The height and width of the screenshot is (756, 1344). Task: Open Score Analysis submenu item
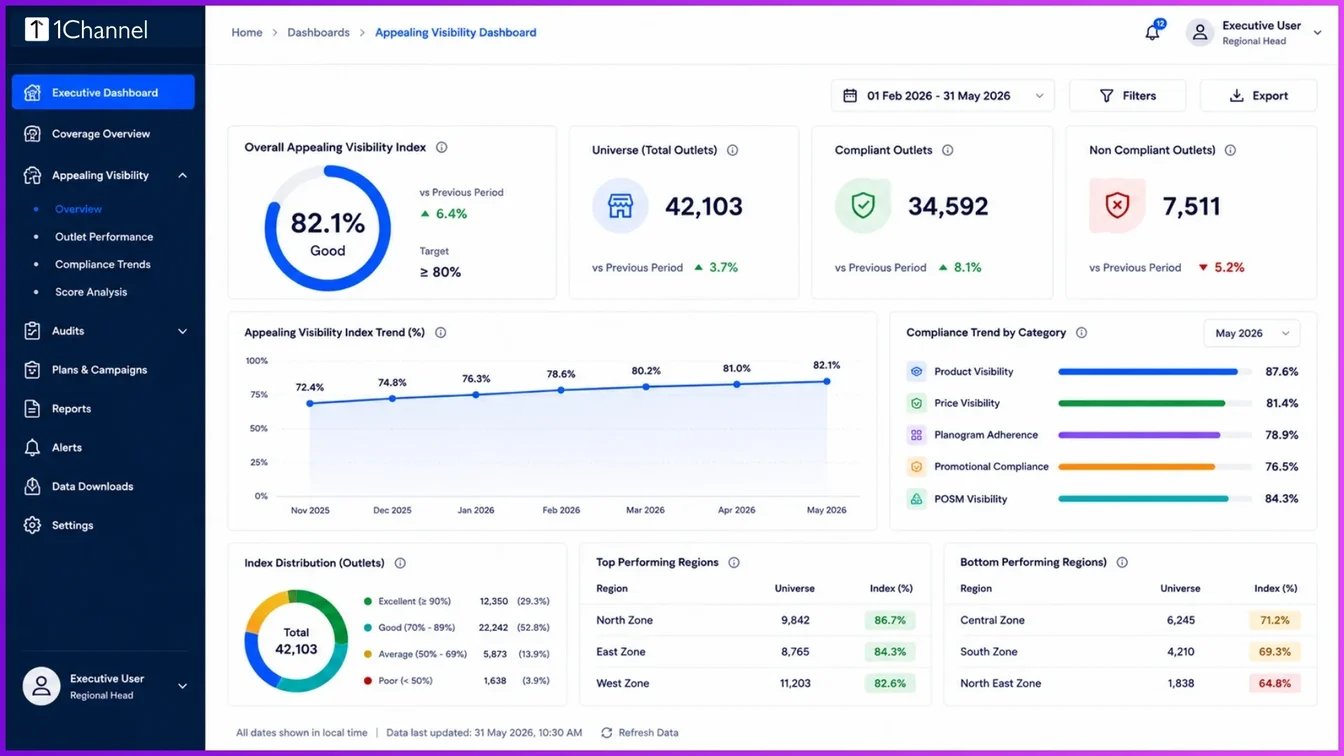91,292
